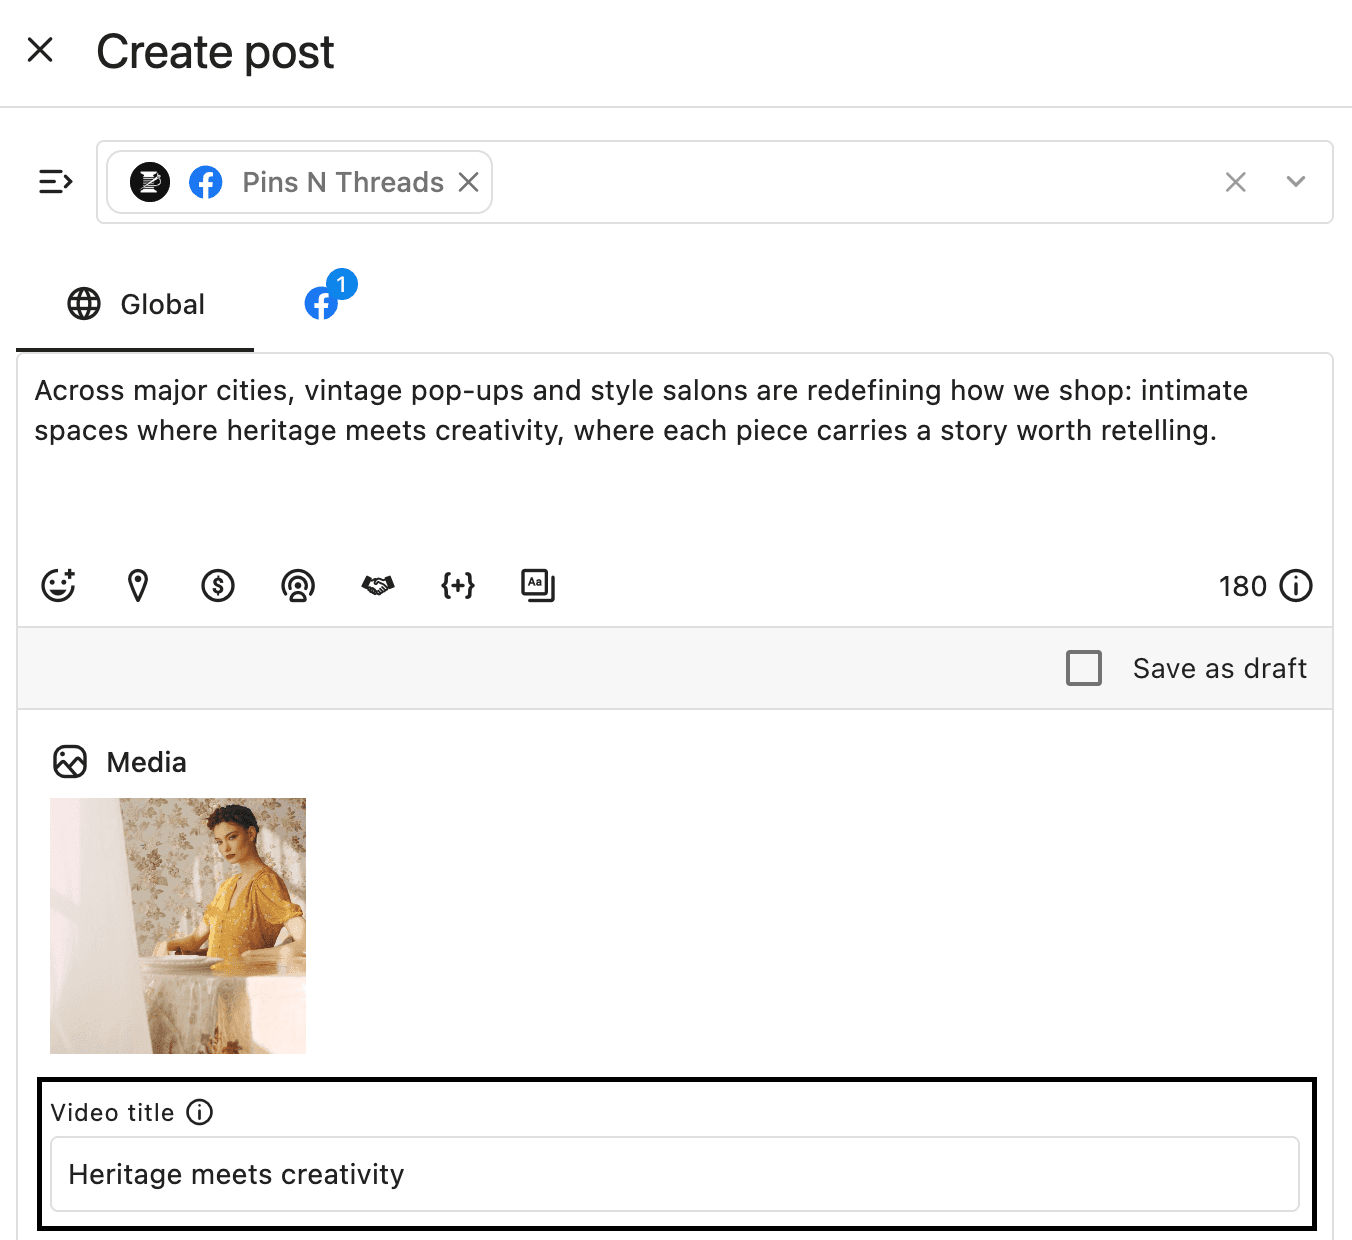Image resolution: width=1352 pixels, height=1240 pixels.
Task: Close the Create post dialog
Action: point(40,50)
